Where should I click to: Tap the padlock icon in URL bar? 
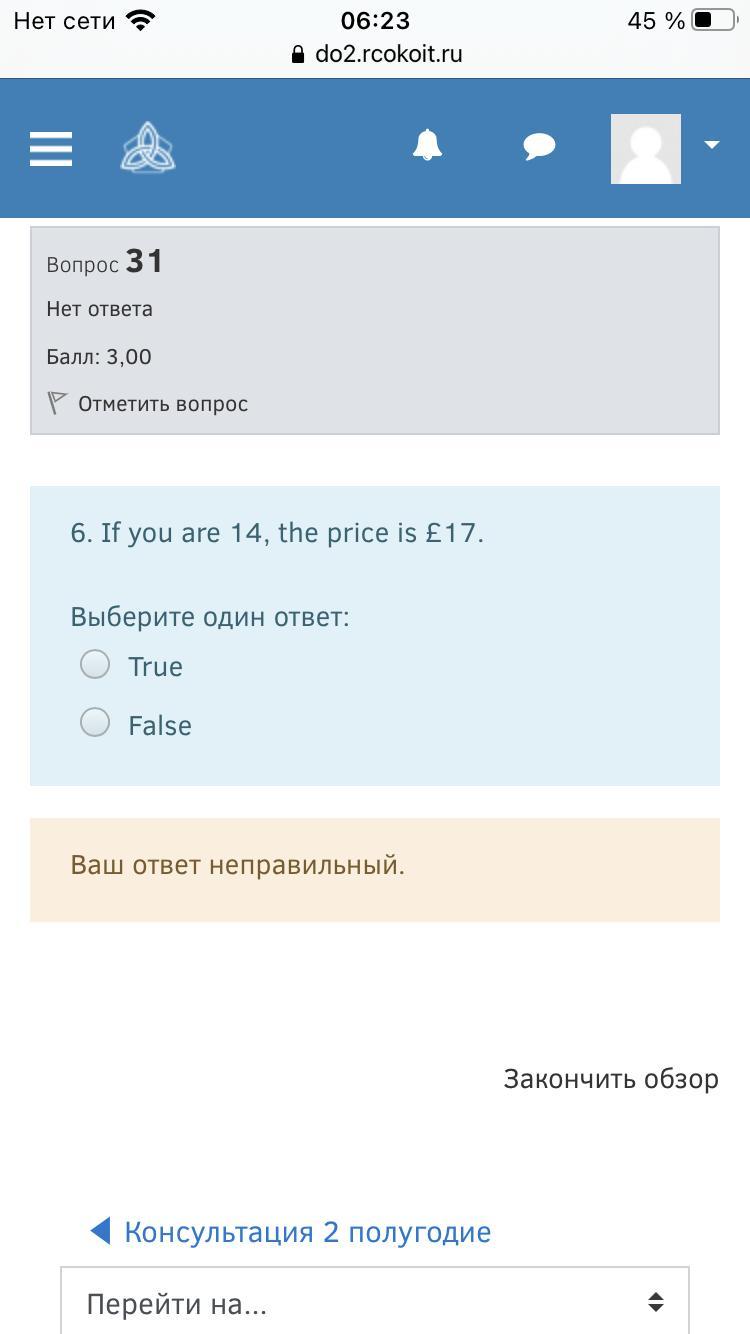click(x=298, y=55)
